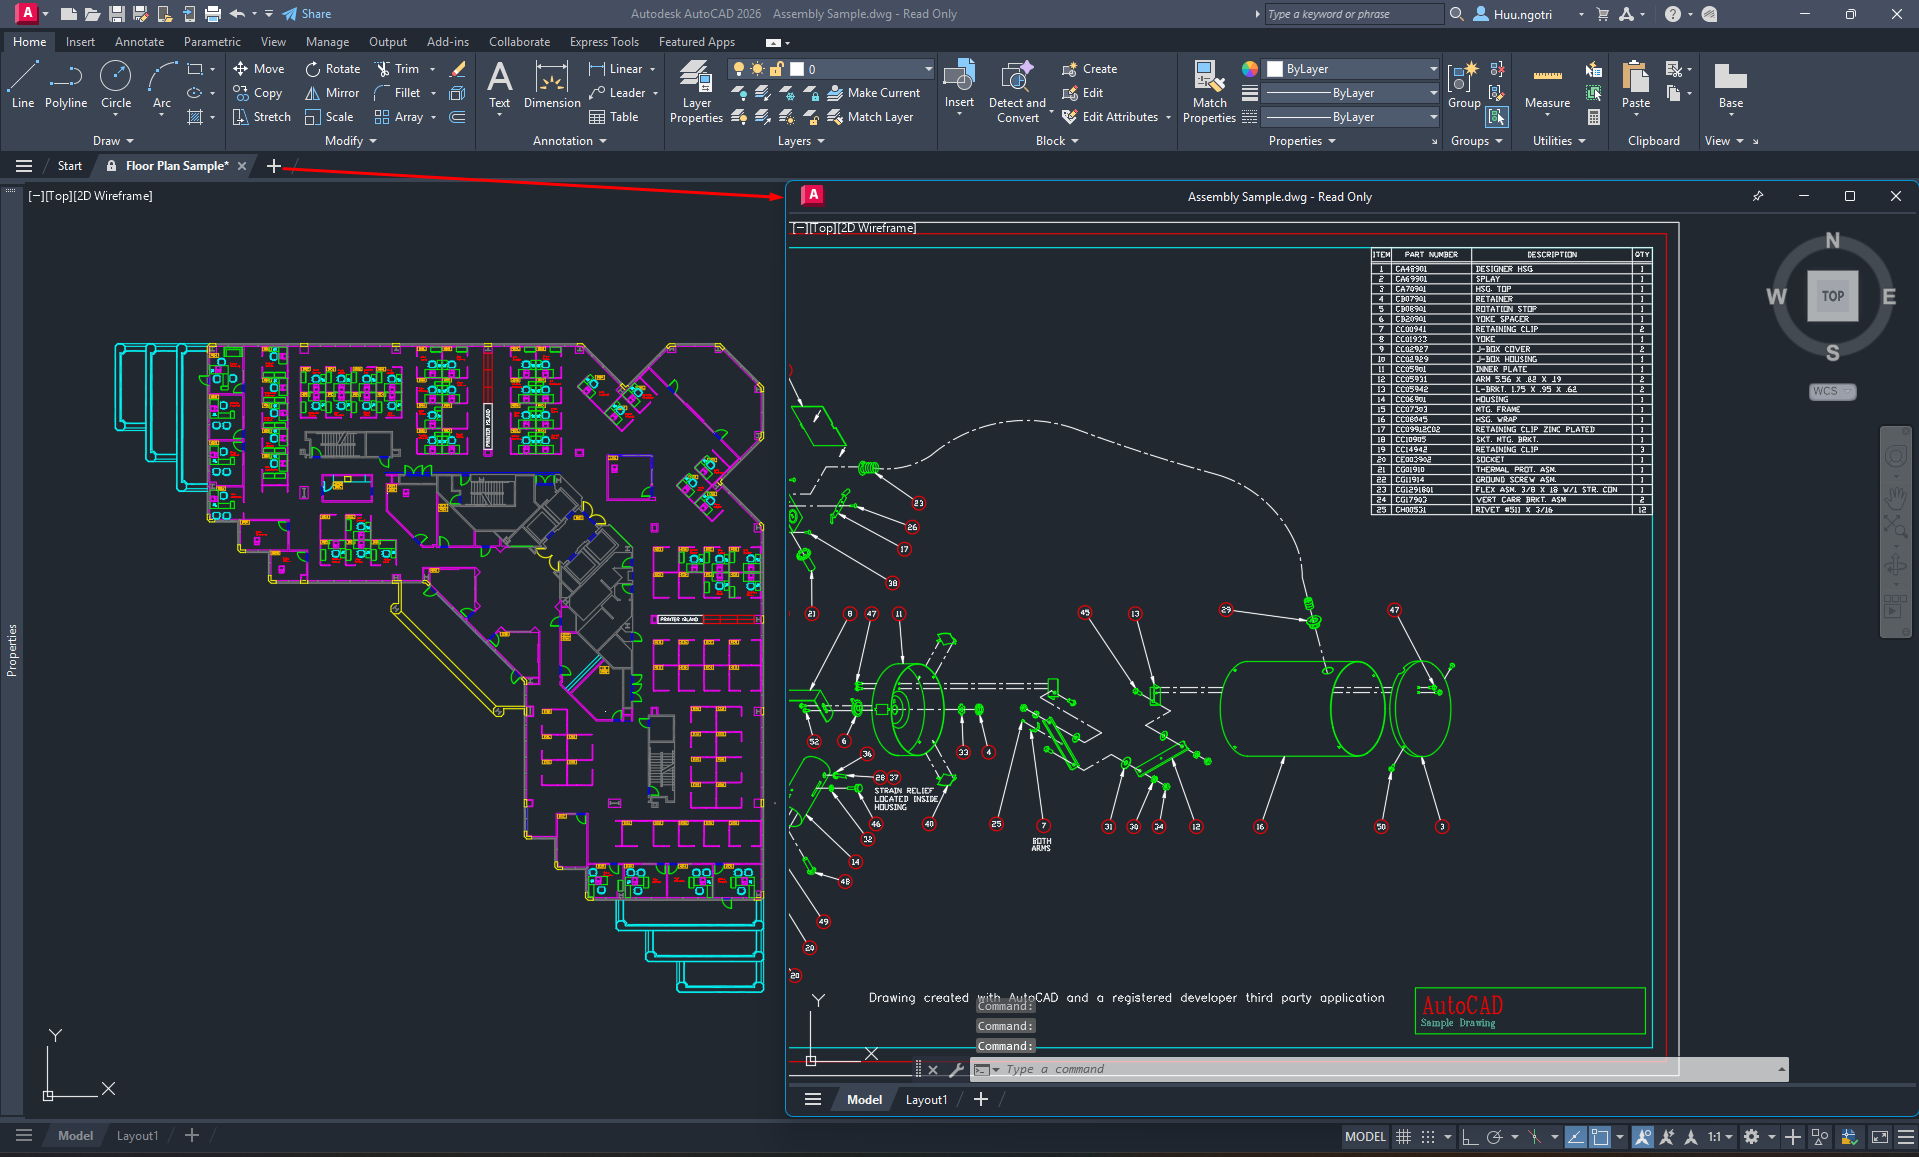Open Quick Calculator icon in Utilities
Image resolution: width=1919 pixels, height=1157 pixels.
coord(1594,117)
